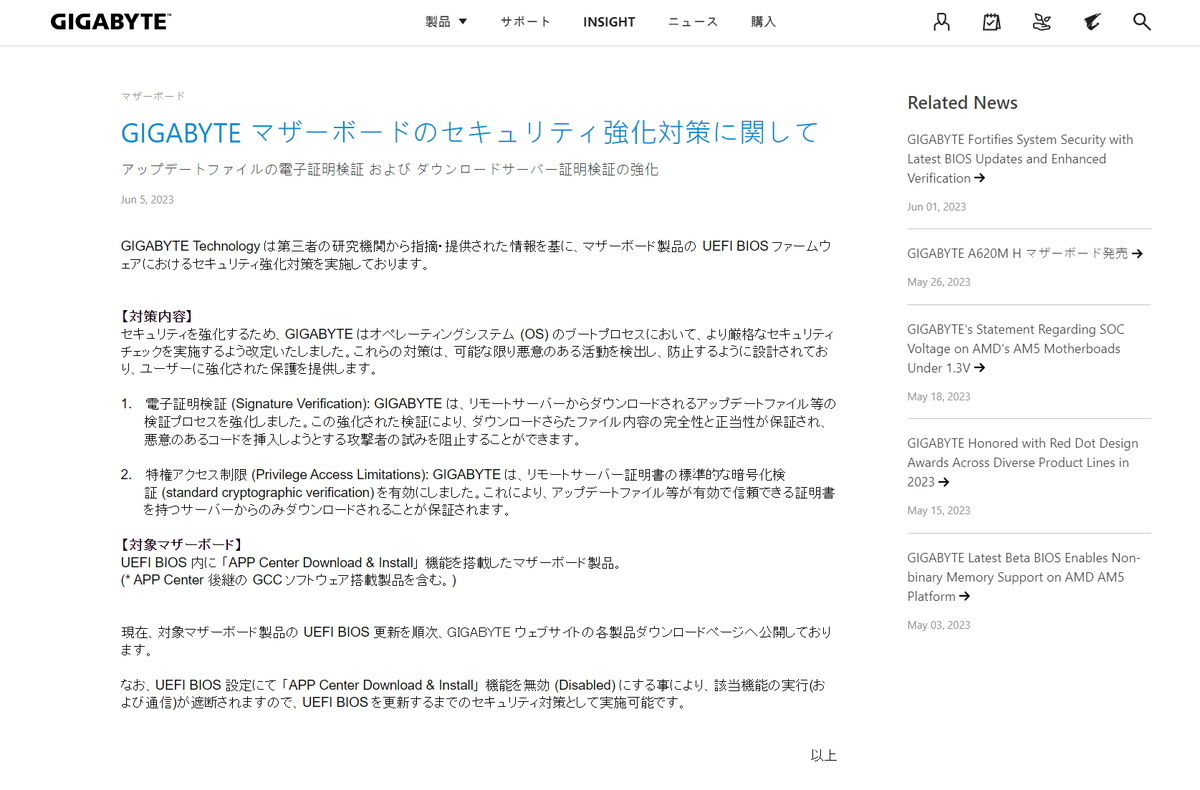Click the news date 'May 15, 2023'
Image resolution: width=1200 pixels, height=790 pixels.
click(x=938, y=510)
